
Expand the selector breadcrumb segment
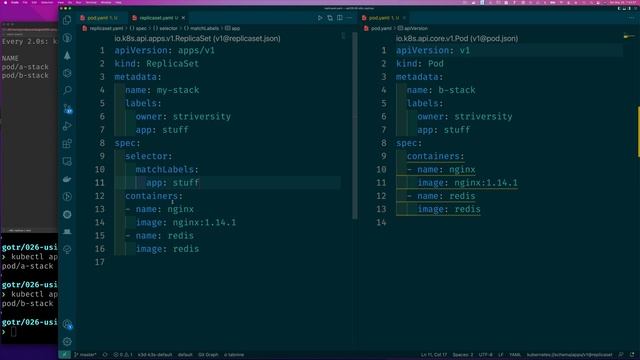tap(166, 29)
